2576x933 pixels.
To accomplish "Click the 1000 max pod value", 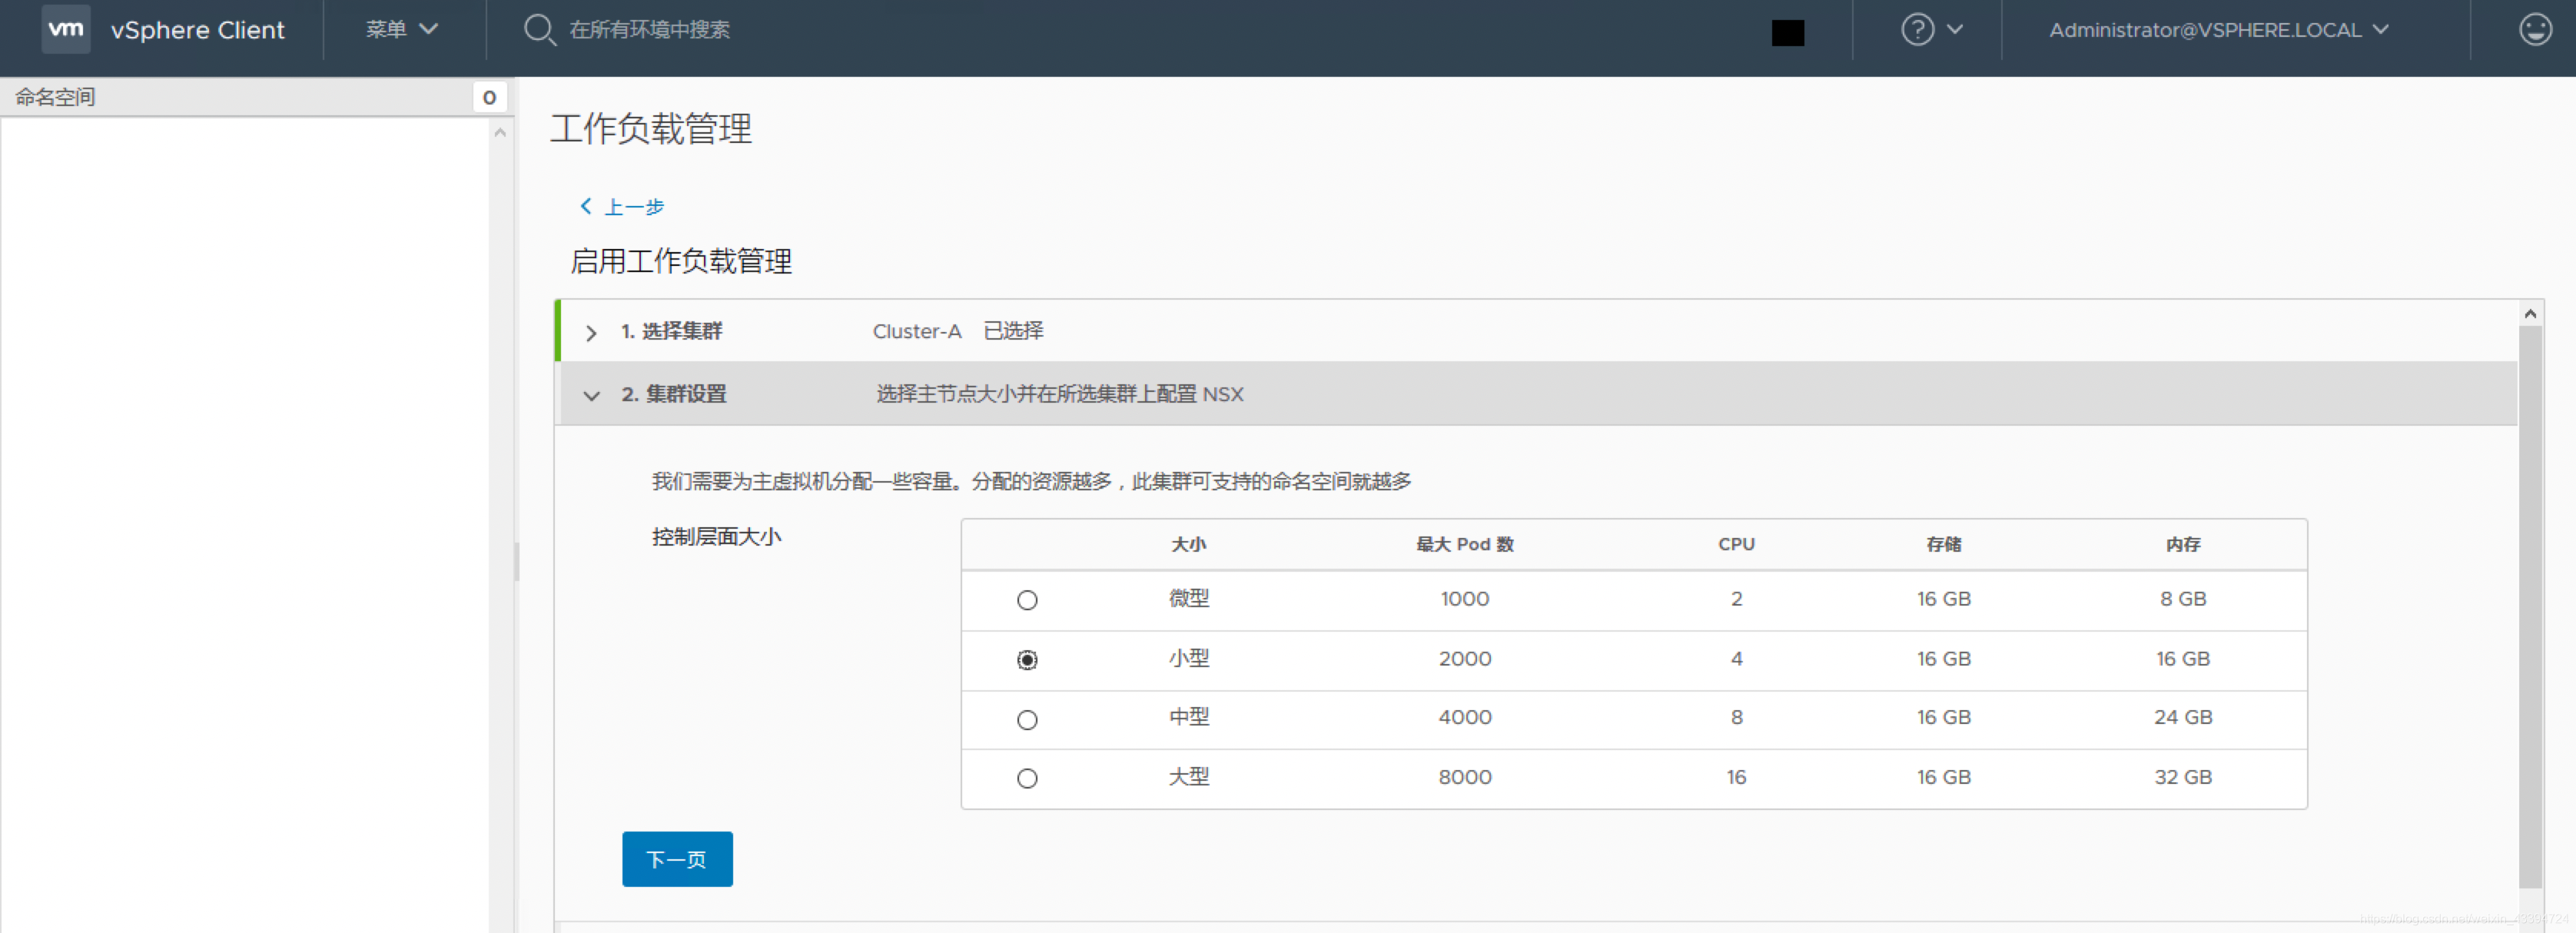I will tap(1465, 599).
